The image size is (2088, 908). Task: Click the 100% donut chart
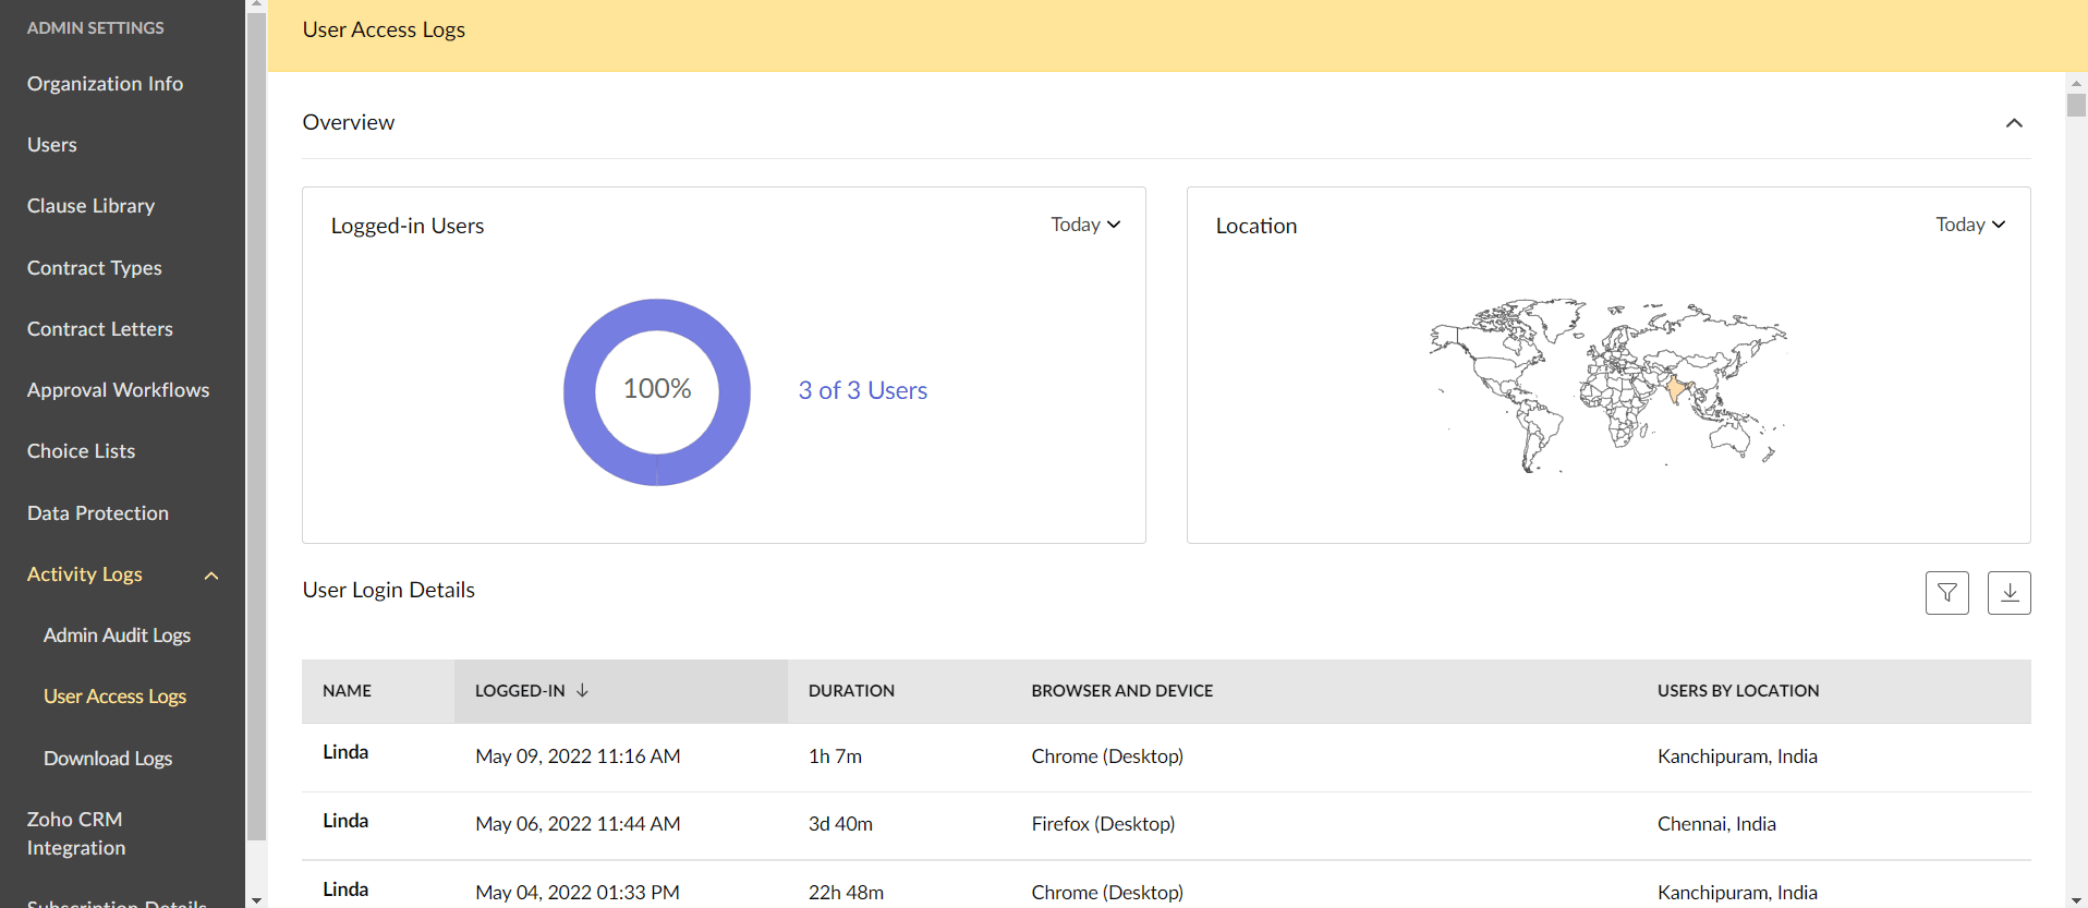tap(657, 391)
